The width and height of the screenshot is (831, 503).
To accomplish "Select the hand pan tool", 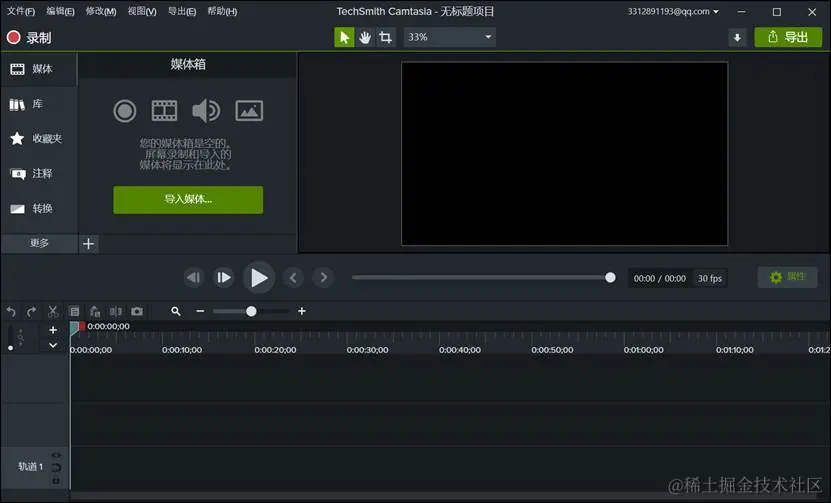I will click(x=365, y=37).
